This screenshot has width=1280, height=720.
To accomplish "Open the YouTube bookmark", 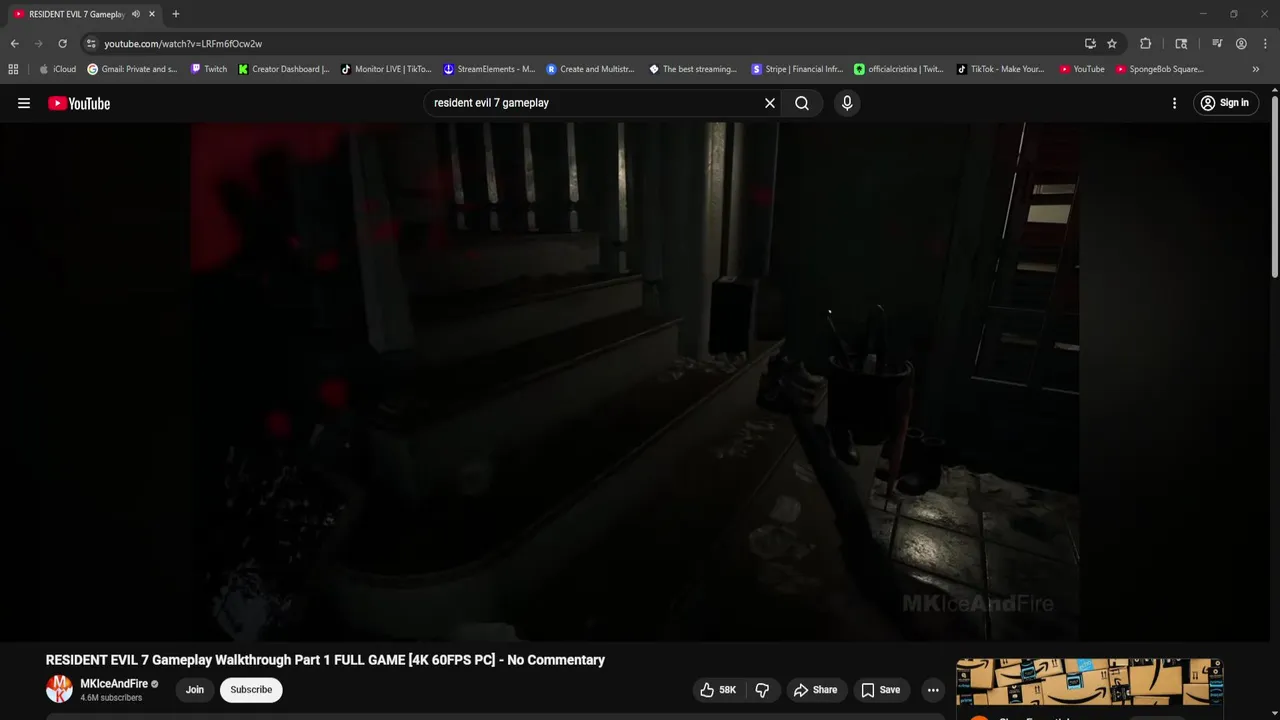I will [x=1082, y=69].
